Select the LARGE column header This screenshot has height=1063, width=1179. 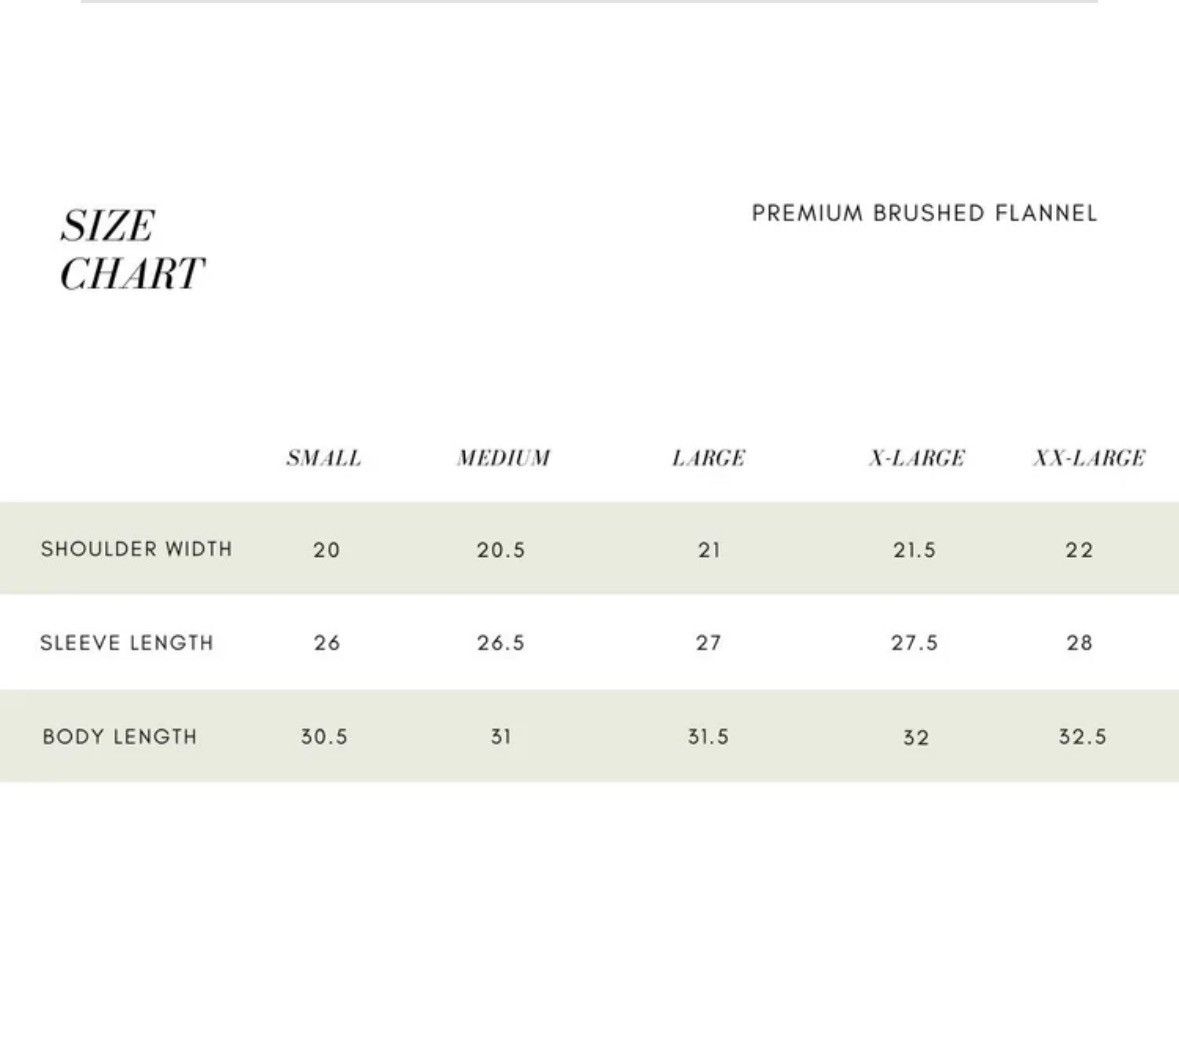click(x=708, y=458)
